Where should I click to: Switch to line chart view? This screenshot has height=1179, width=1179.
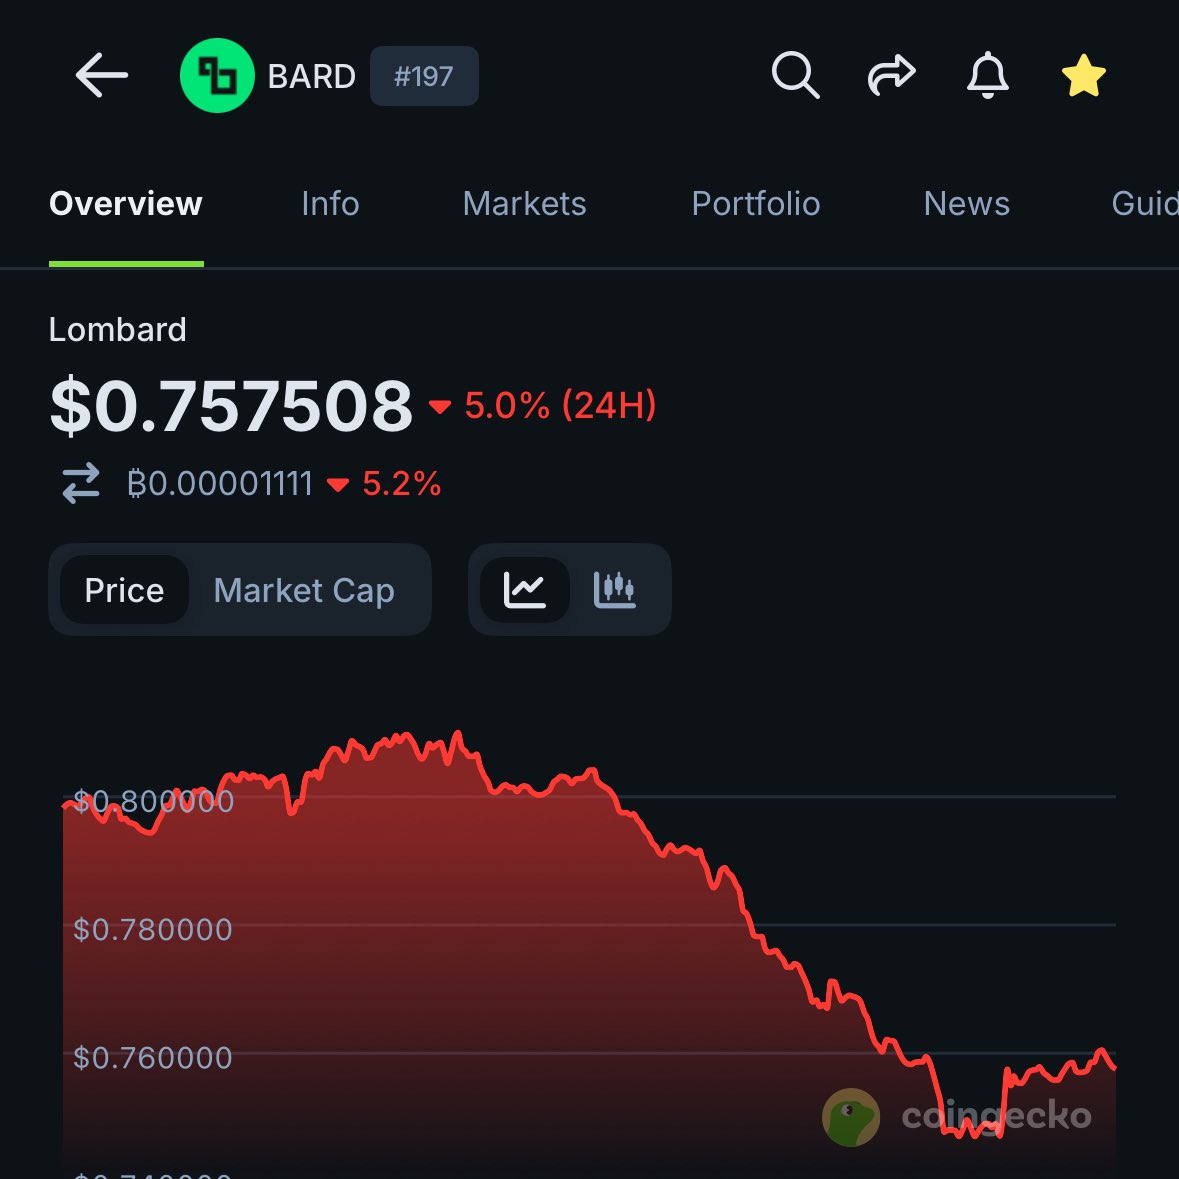525,590
